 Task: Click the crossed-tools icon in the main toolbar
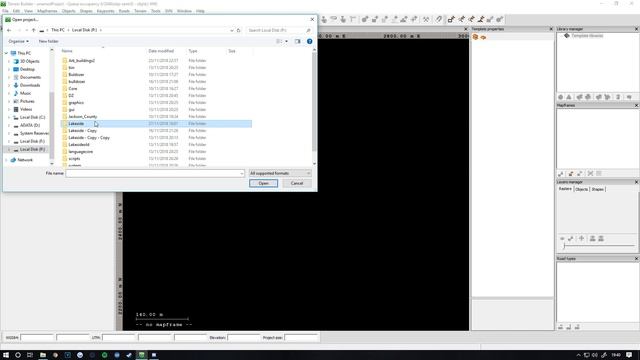pyautogui.click(x=426, y=19)
